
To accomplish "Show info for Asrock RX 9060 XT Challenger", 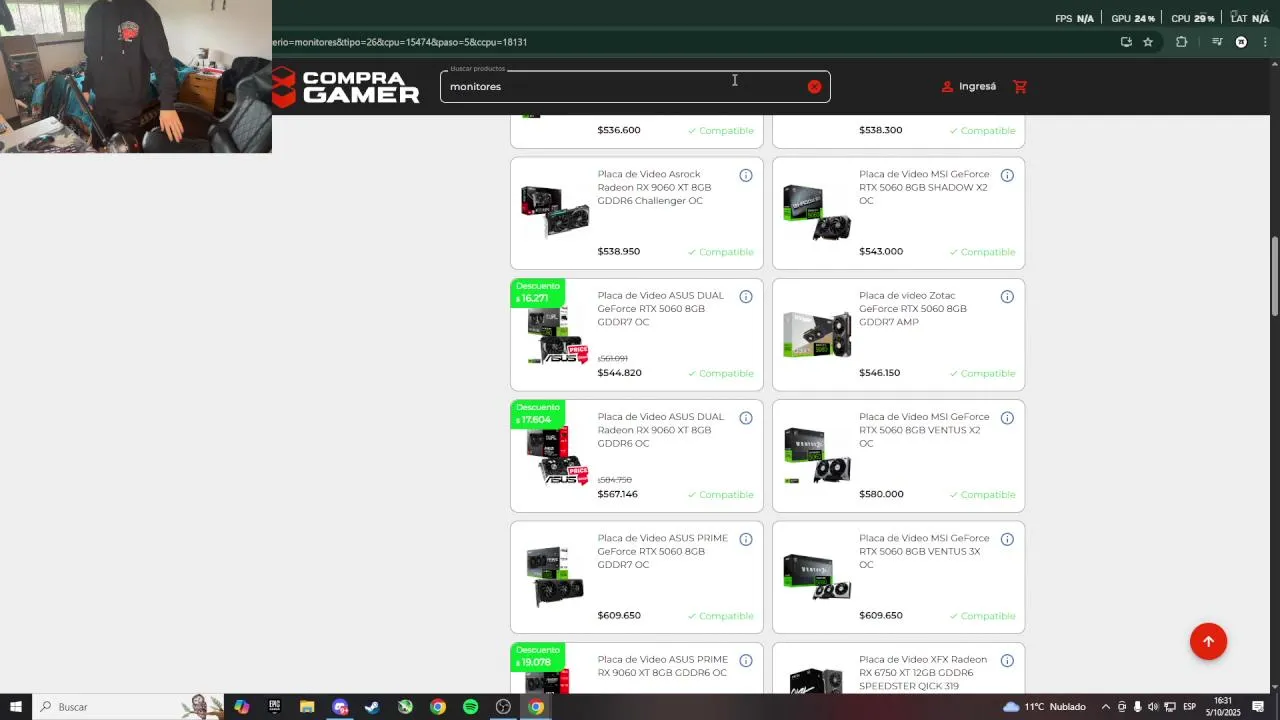I will 746,176.
